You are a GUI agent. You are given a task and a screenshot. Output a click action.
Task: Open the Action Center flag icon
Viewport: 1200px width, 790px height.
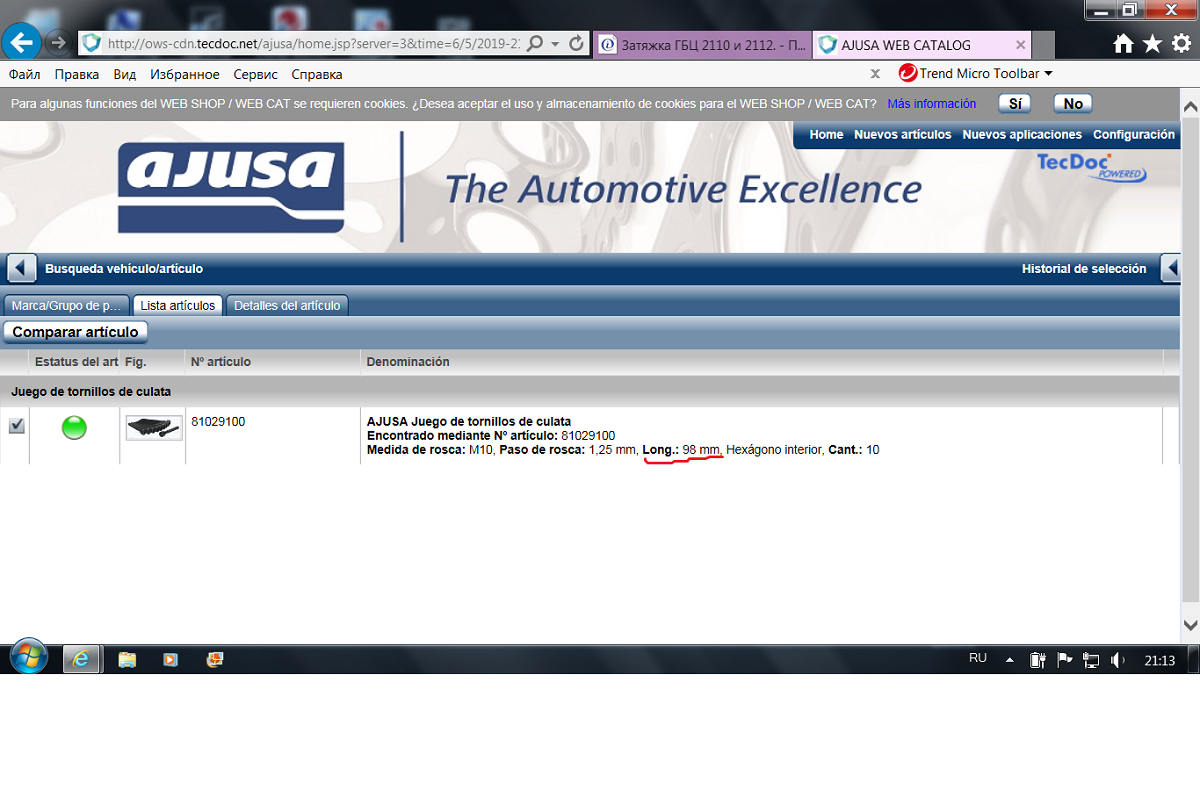1064,660
